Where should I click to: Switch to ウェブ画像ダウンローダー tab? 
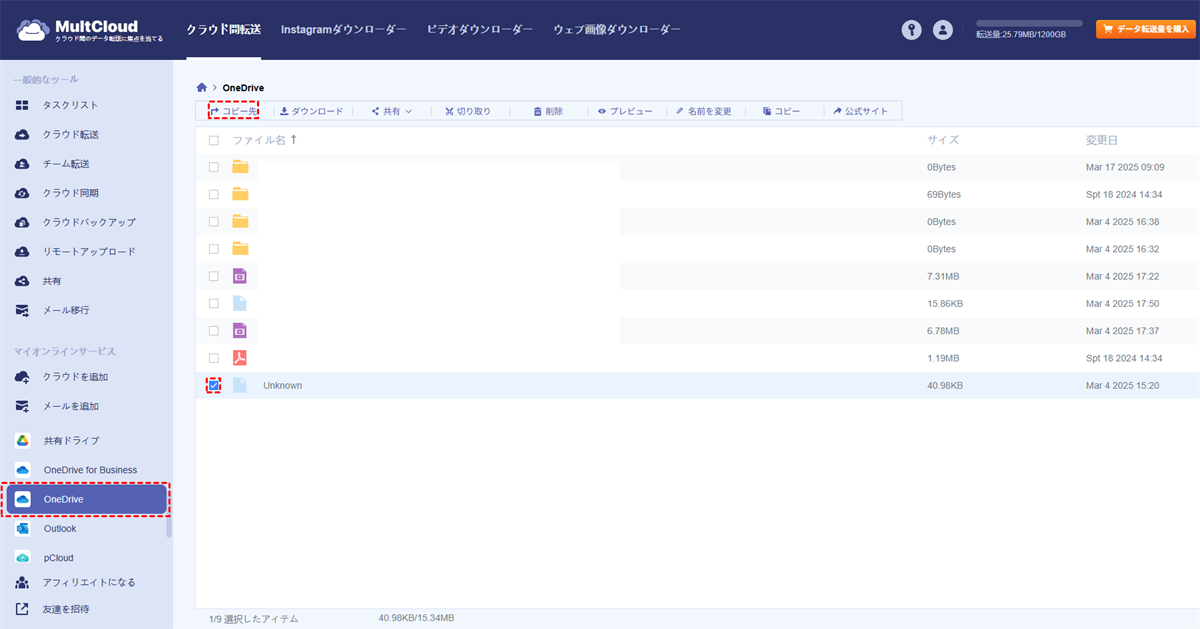coord(617,30)
